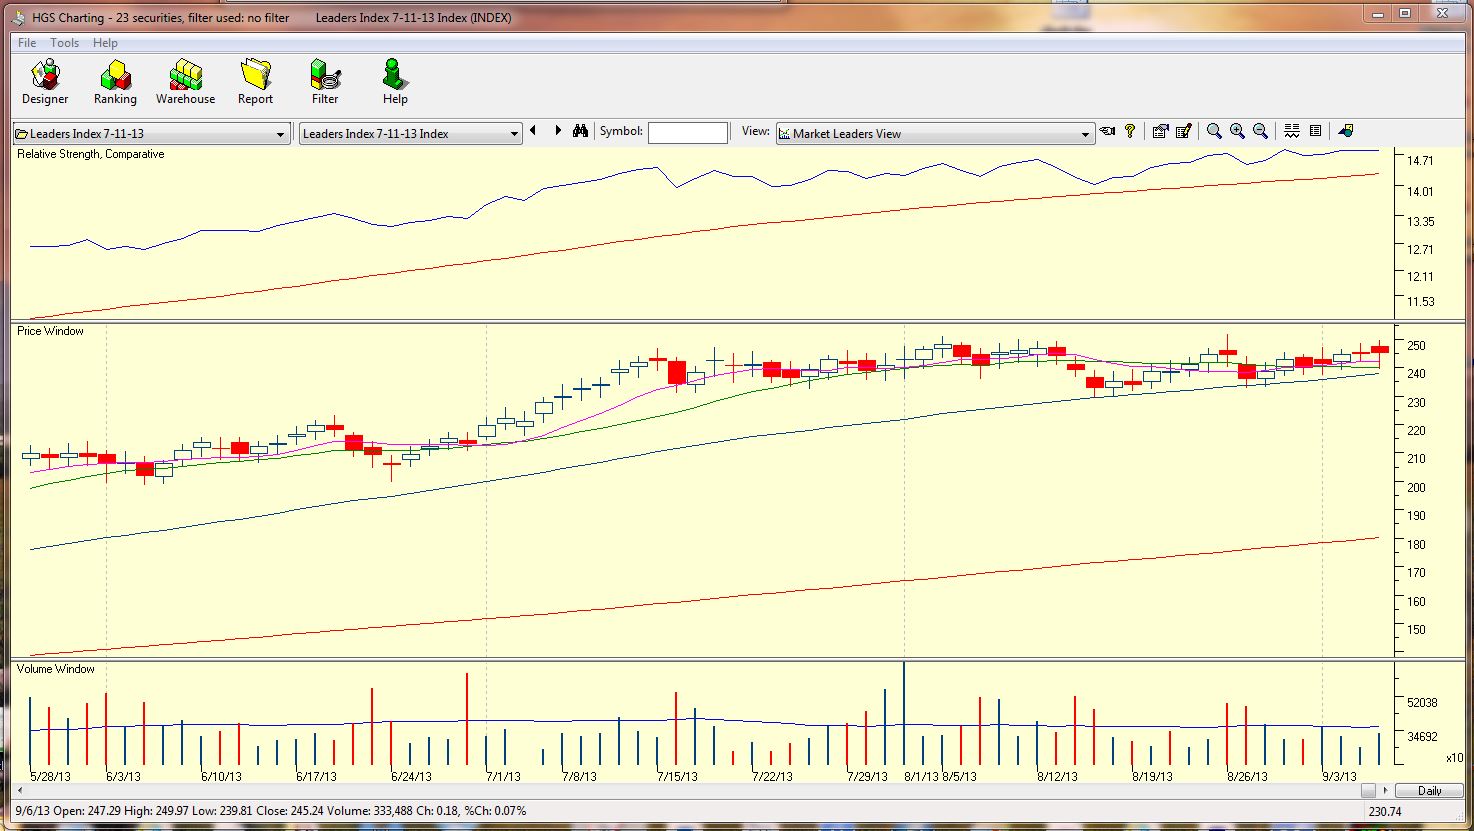Click the yellow question mark icon
This screenshot has width=1474, height=831.
(1130, 131)
